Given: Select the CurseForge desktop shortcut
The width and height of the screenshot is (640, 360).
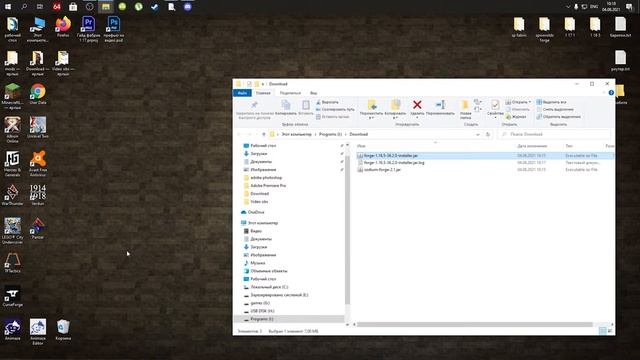Looking at the screenshot, I should (12, 296).
